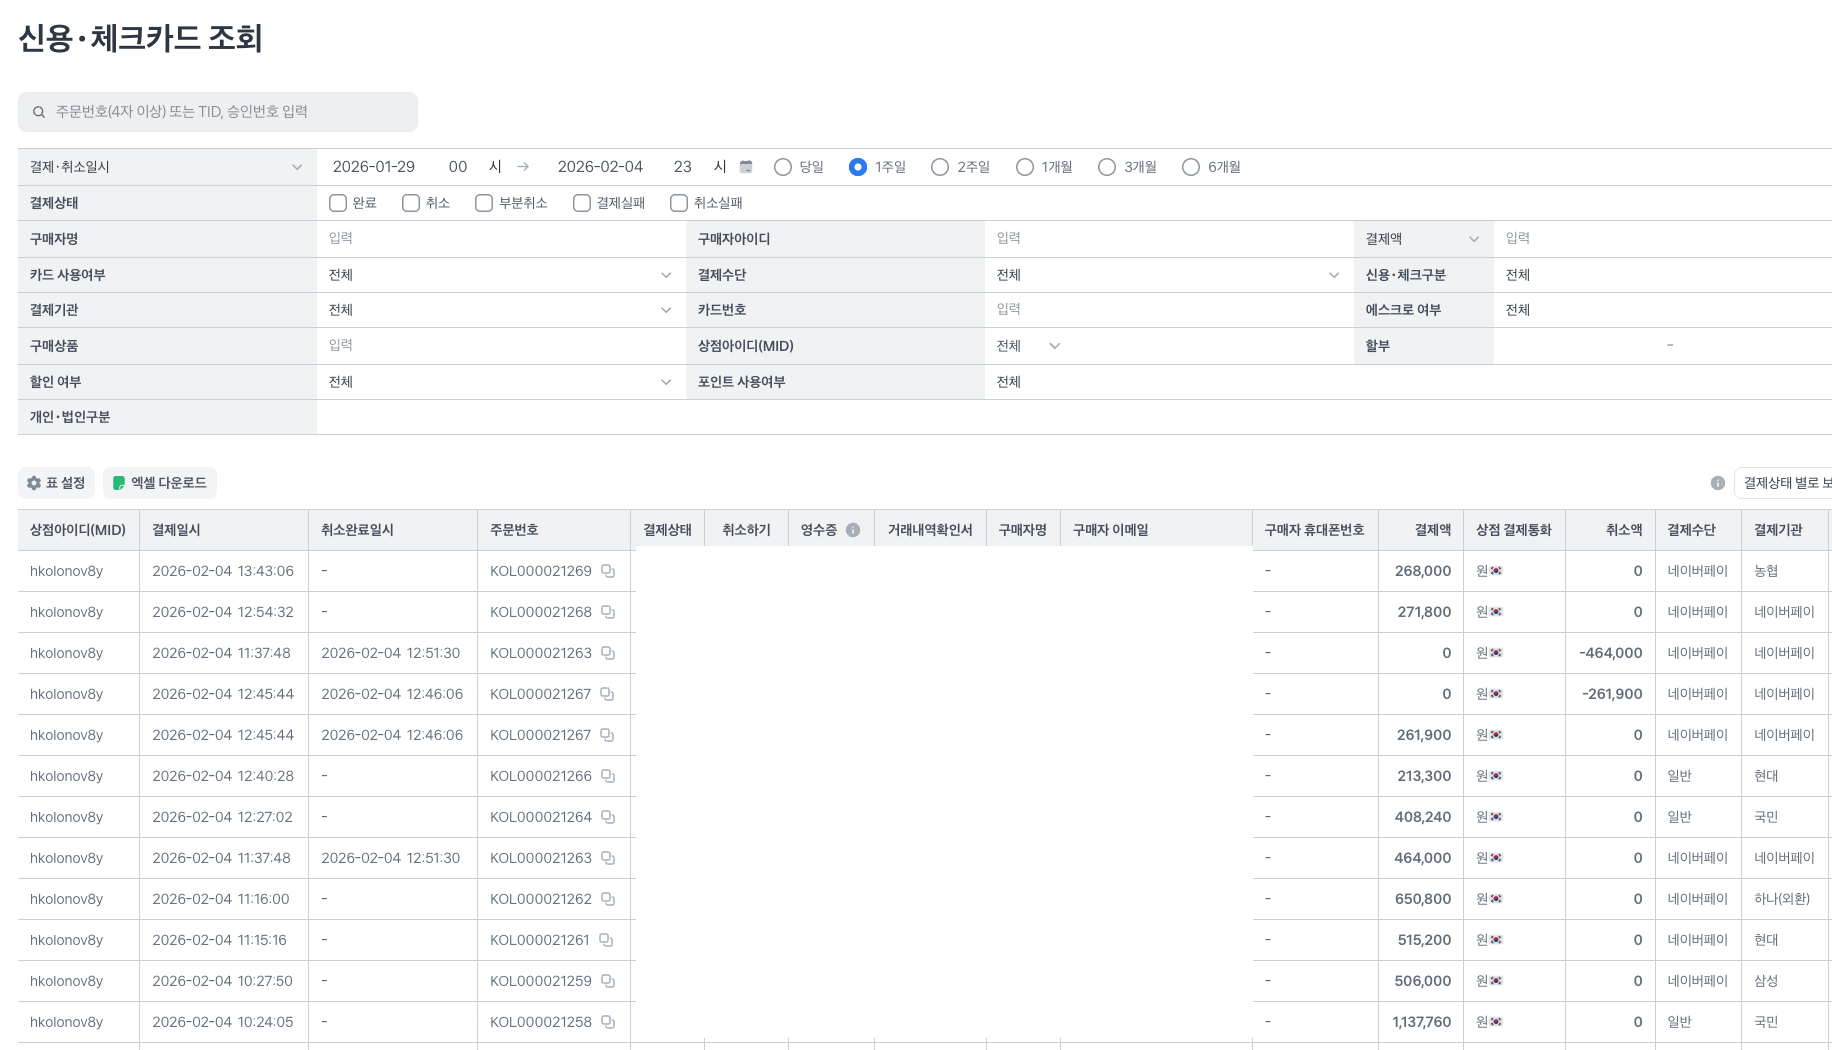Click the info icon beside 결제상태 별로 보기
This screenshot has height=1050, width=1832.
coord(1718,483)
